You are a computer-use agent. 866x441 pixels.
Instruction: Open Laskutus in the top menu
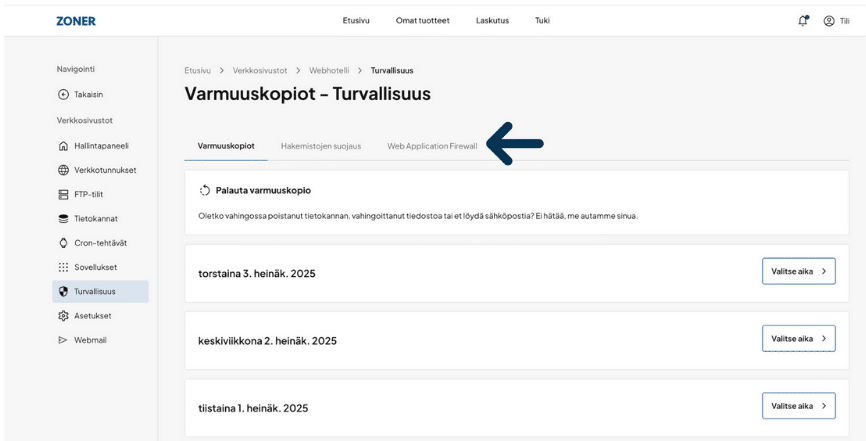(x=491, y=20)
